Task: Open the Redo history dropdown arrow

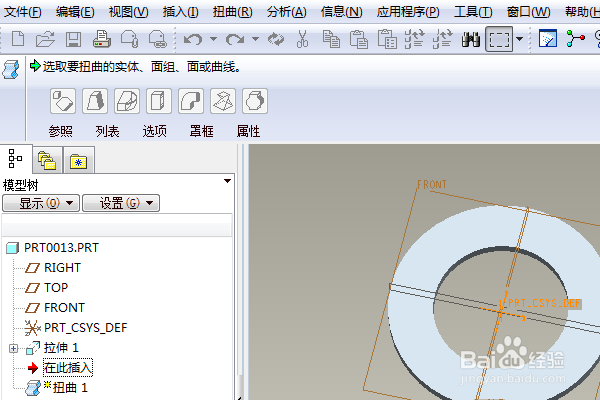Action: 256,39
